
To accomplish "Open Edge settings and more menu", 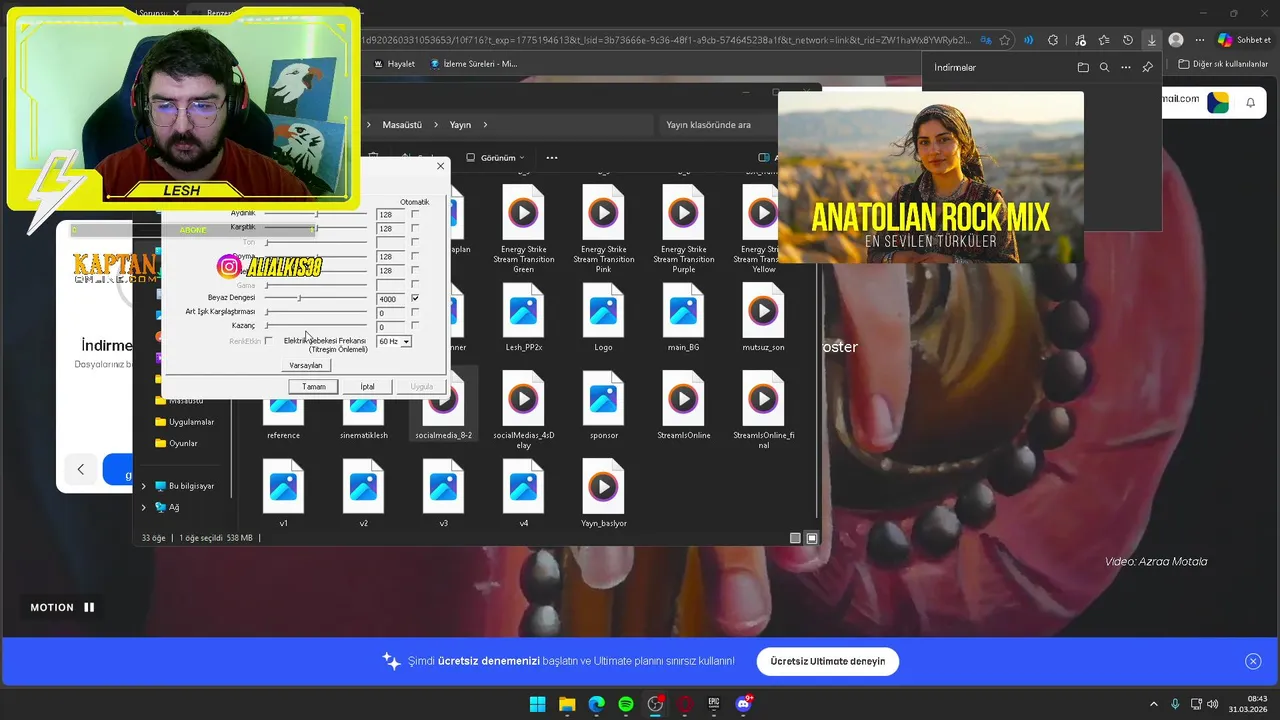I will pyautogui.click(x=1200, y=40).
